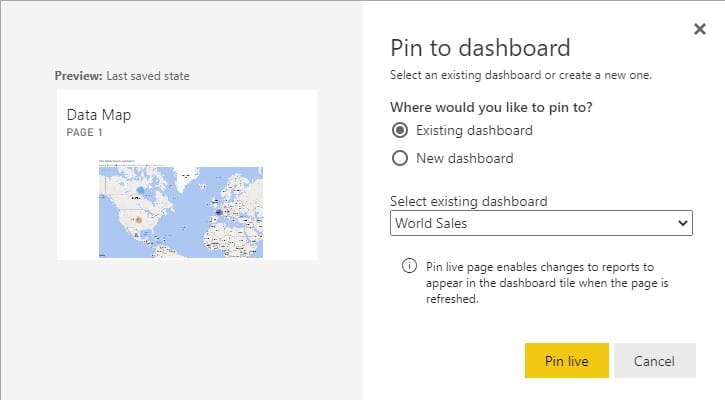
Task: Cancel pinning to dashboard
Action: pyautogui.click(x=654, y=361)
